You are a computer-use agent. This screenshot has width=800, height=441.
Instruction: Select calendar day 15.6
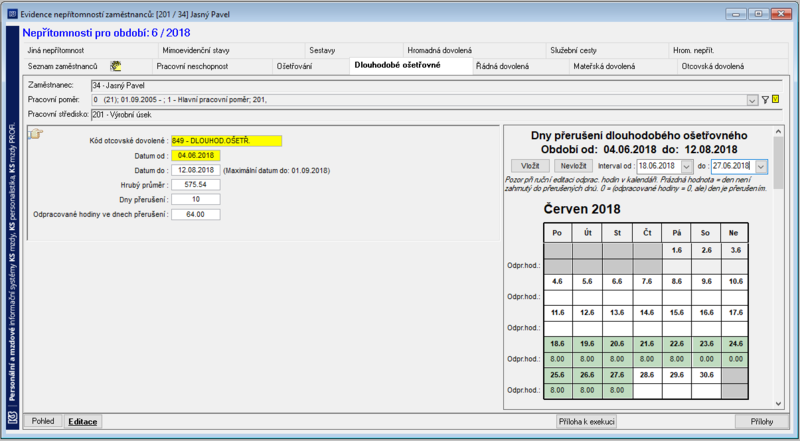[x=677, y=313]
